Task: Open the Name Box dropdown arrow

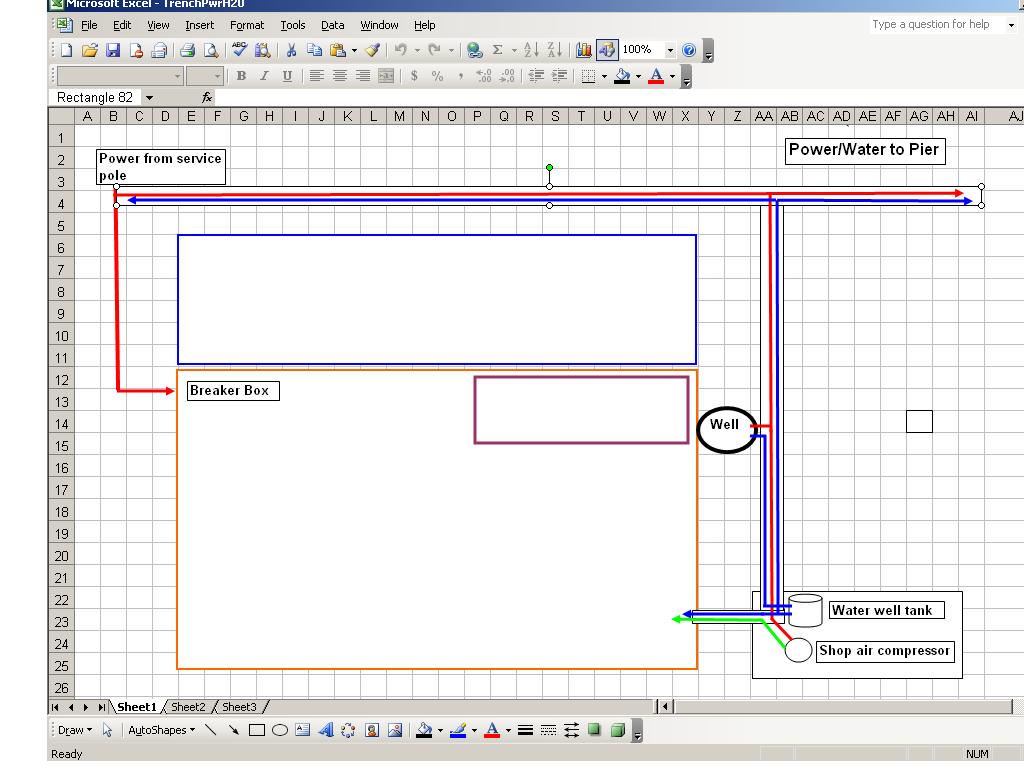Action: point(149,98)
